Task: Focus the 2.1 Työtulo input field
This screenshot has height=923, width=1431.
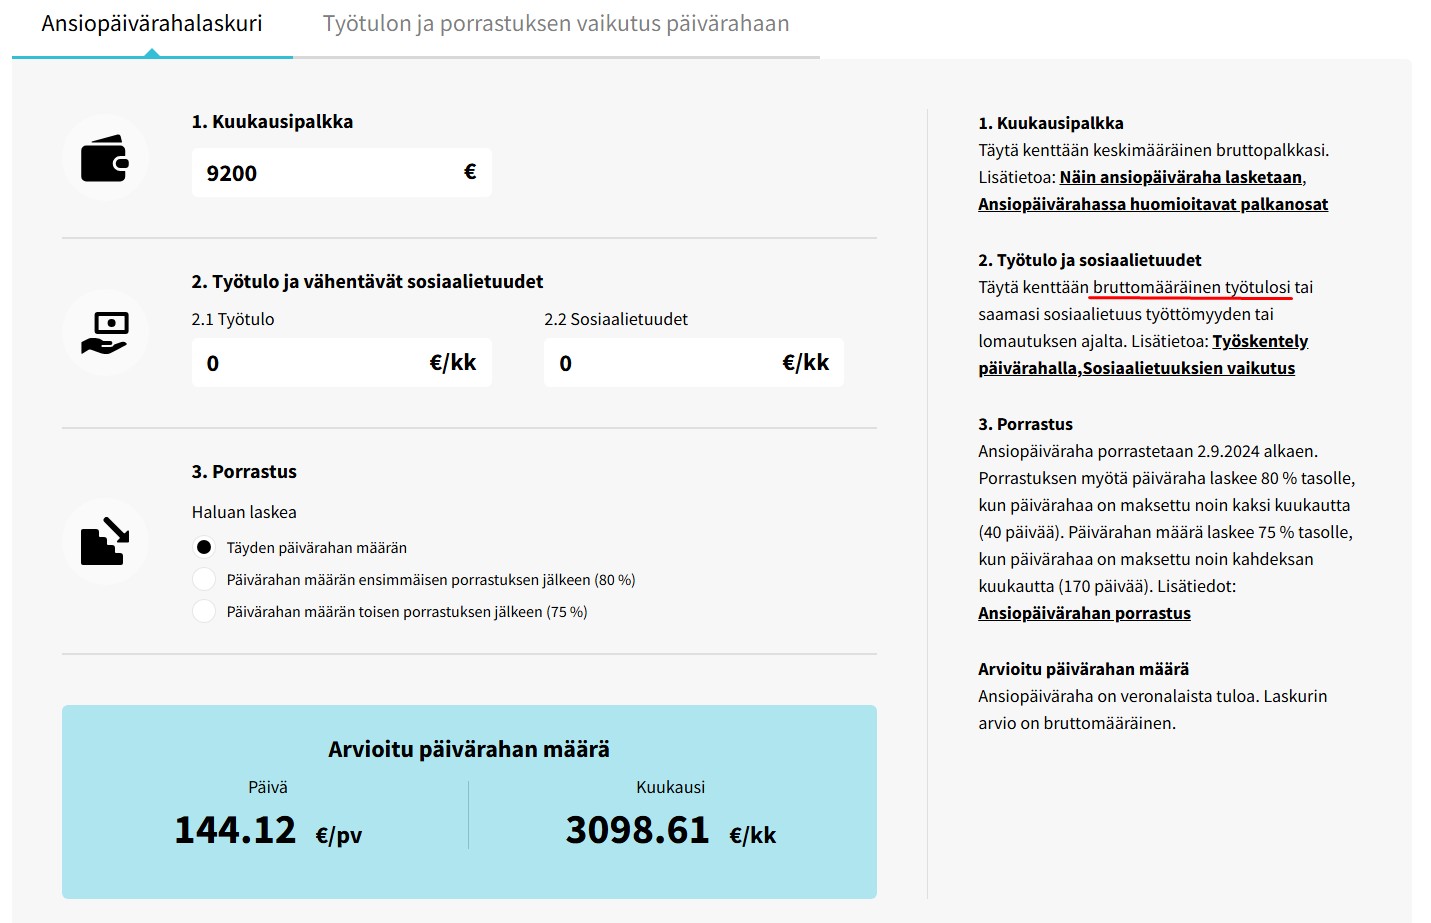Action: [341, 362]
